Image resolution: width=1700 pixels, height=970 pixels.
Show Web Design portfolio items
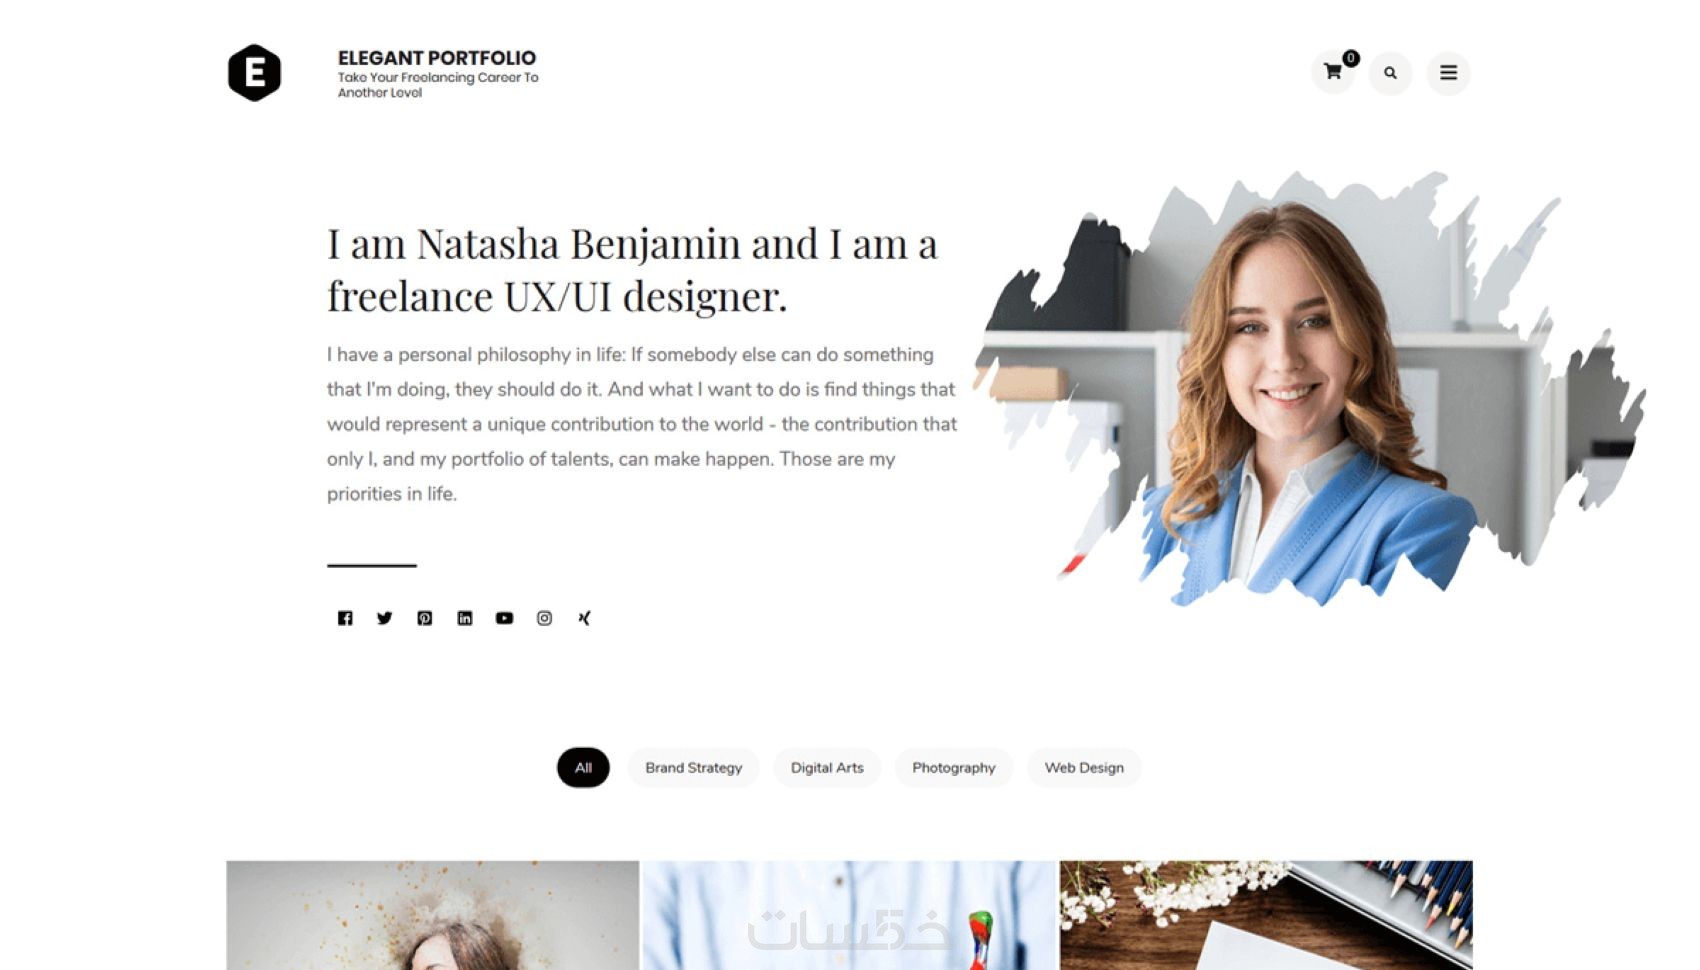1084,767
